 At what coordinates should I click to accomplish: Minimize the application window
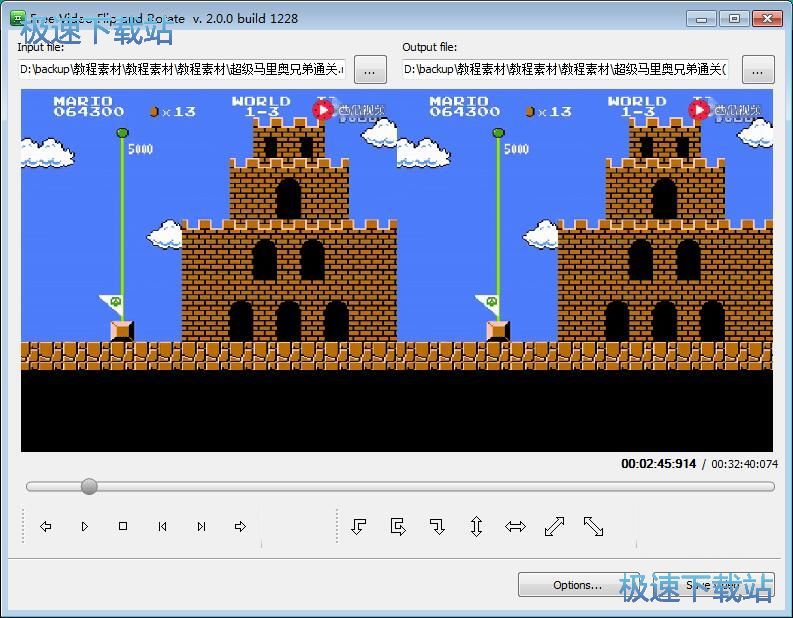(x=701, y=19)
